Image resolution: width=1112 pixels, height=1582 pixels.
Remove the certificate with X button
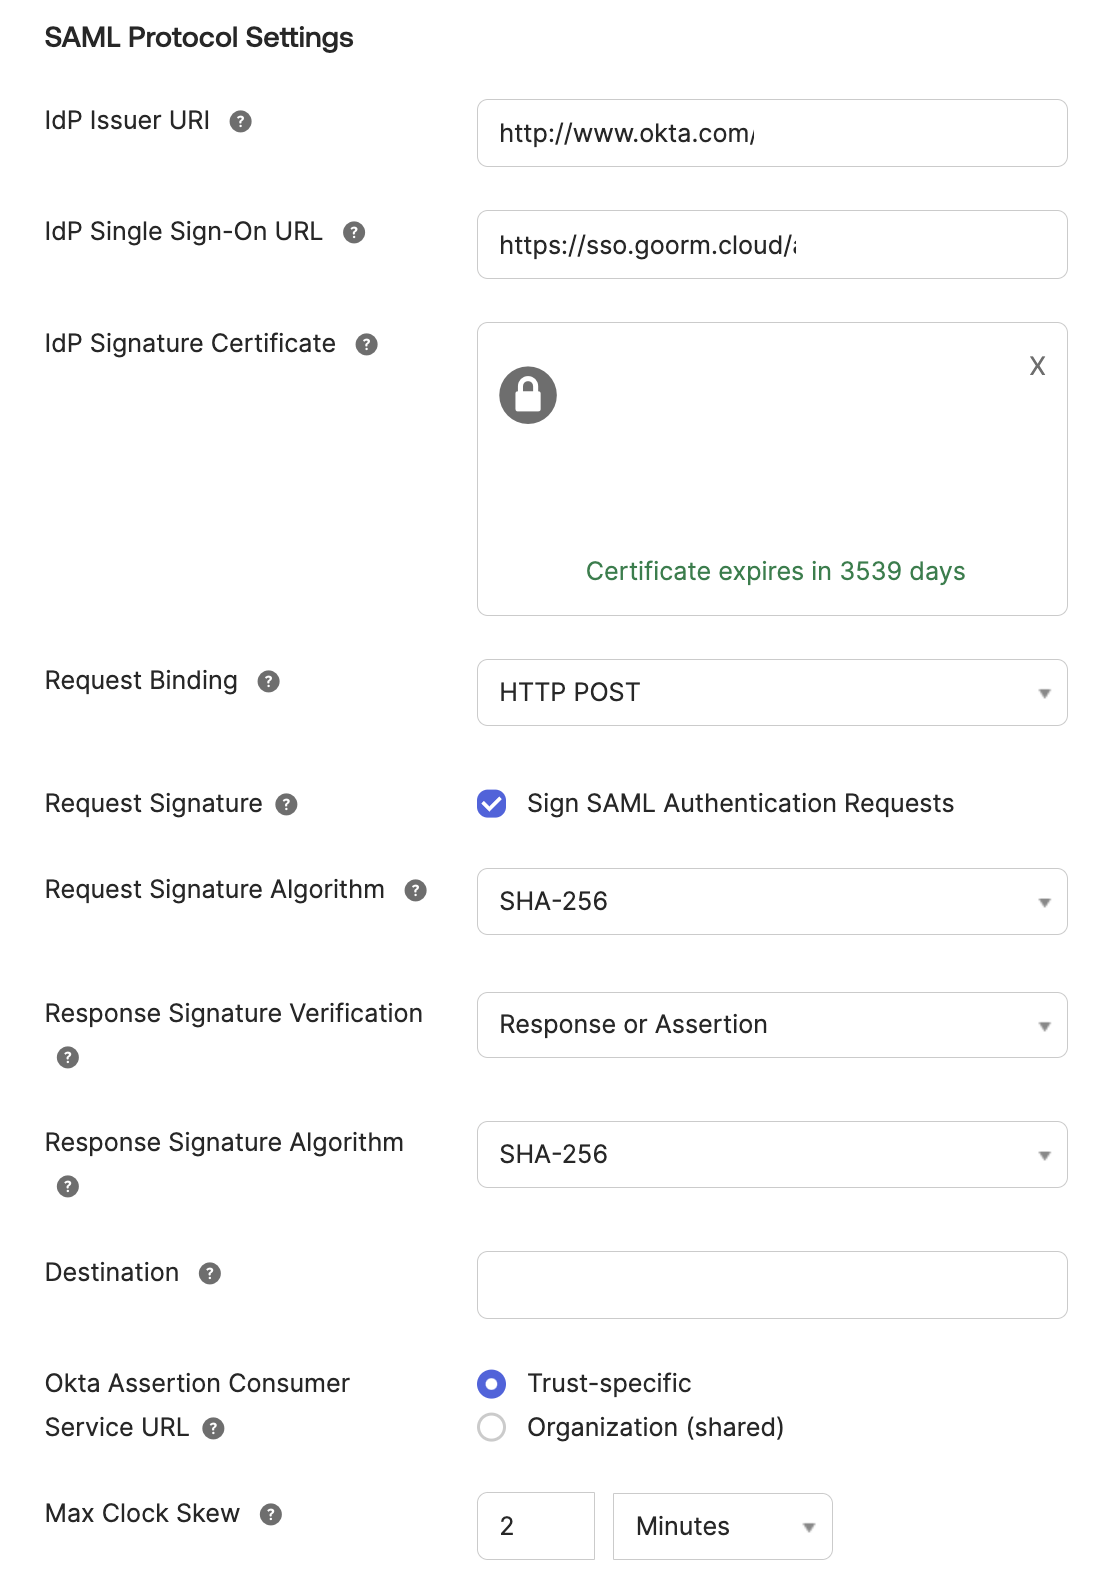pyautogui.click(x=1037, y=366)
